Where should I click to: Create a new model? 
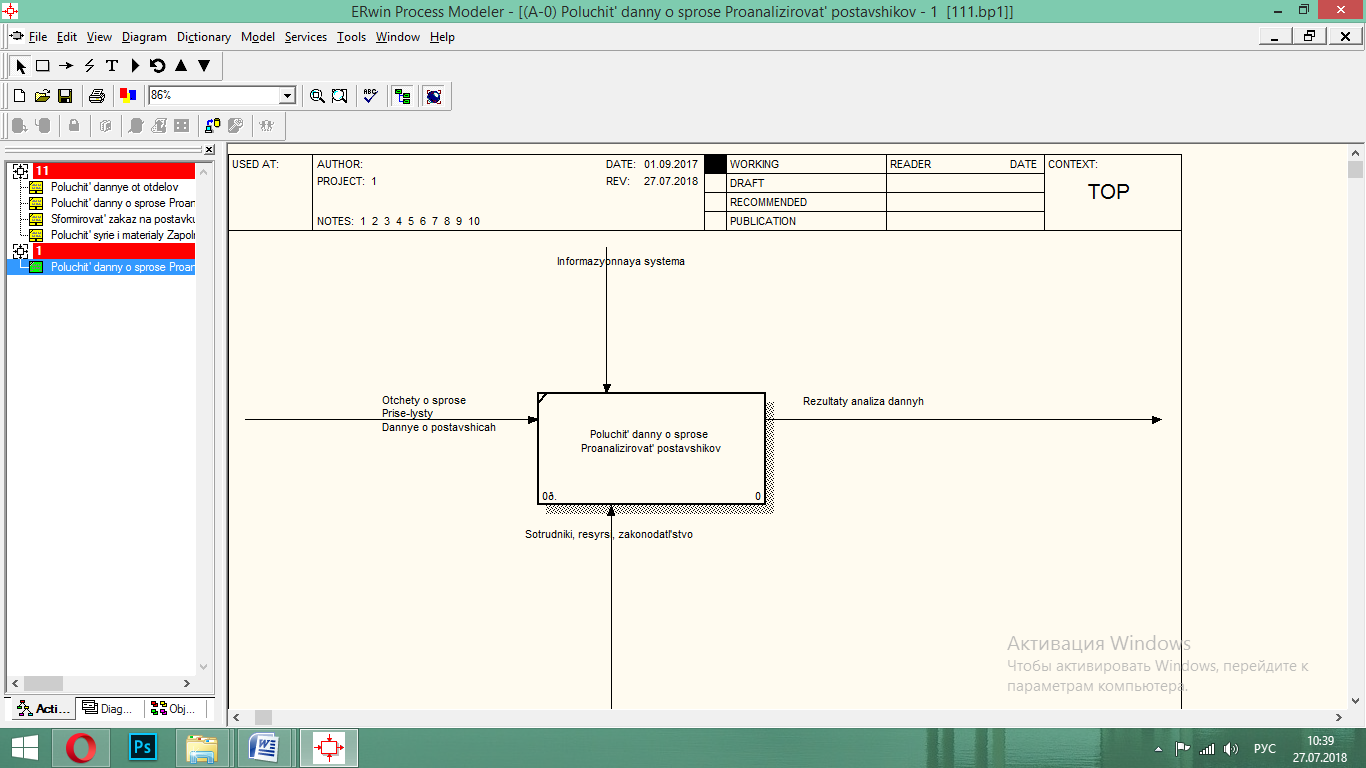[x=19, y=96]
